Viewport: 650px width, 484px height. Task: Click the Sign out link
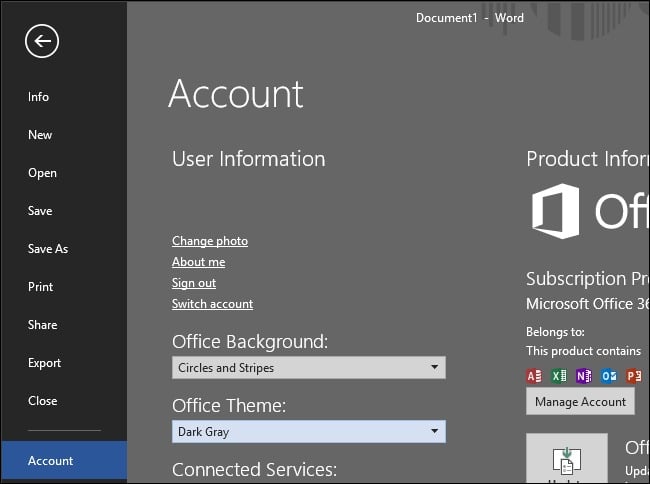click(x=194, y=283)
